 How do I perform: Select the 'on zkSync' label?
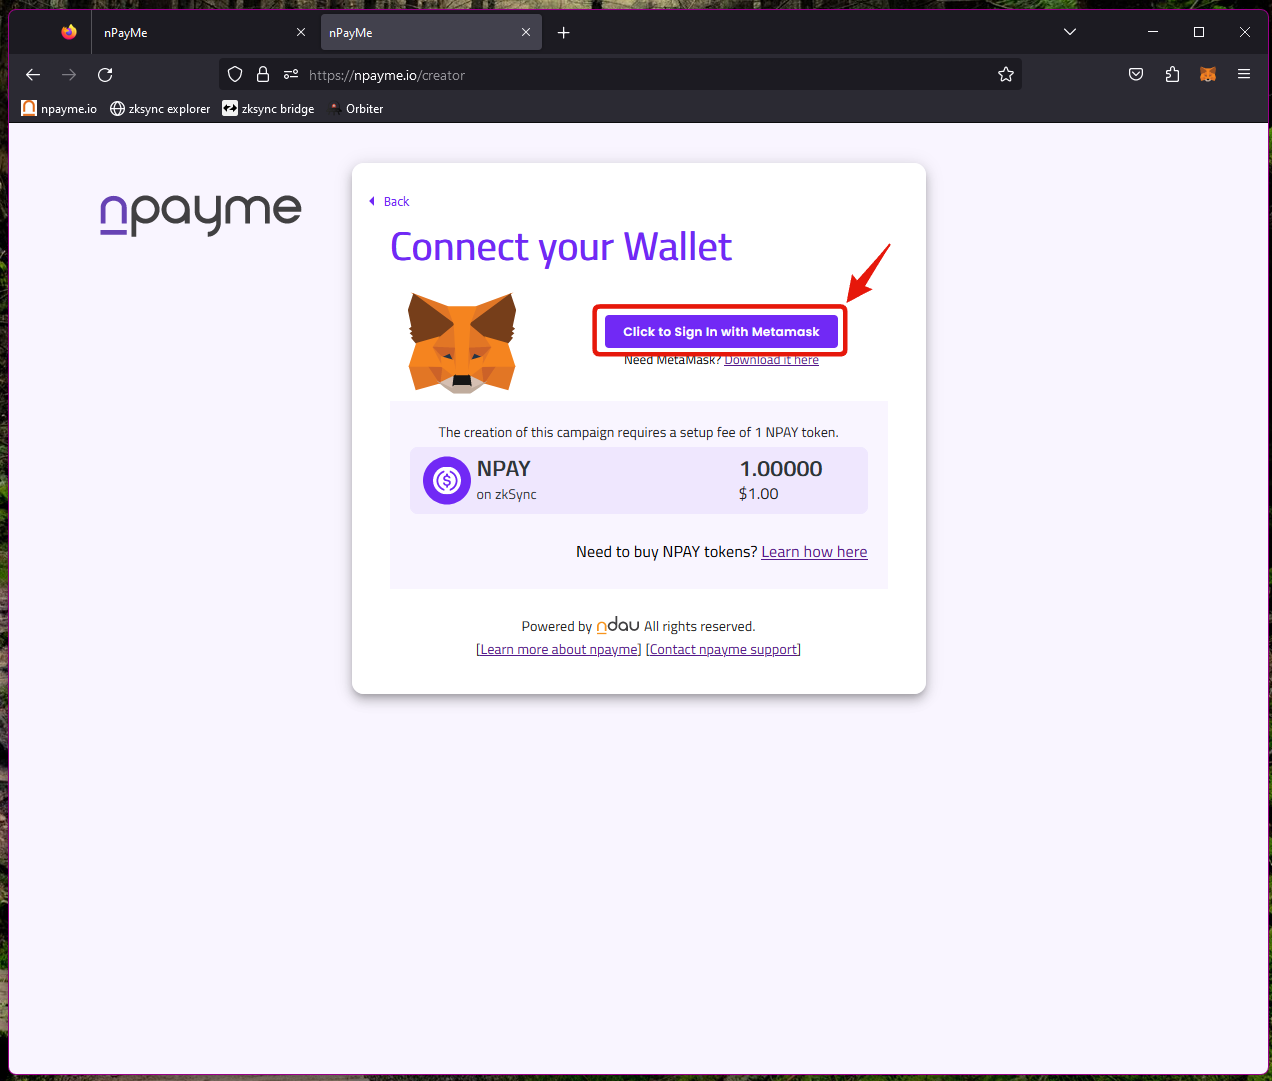[x=507, y=495]
